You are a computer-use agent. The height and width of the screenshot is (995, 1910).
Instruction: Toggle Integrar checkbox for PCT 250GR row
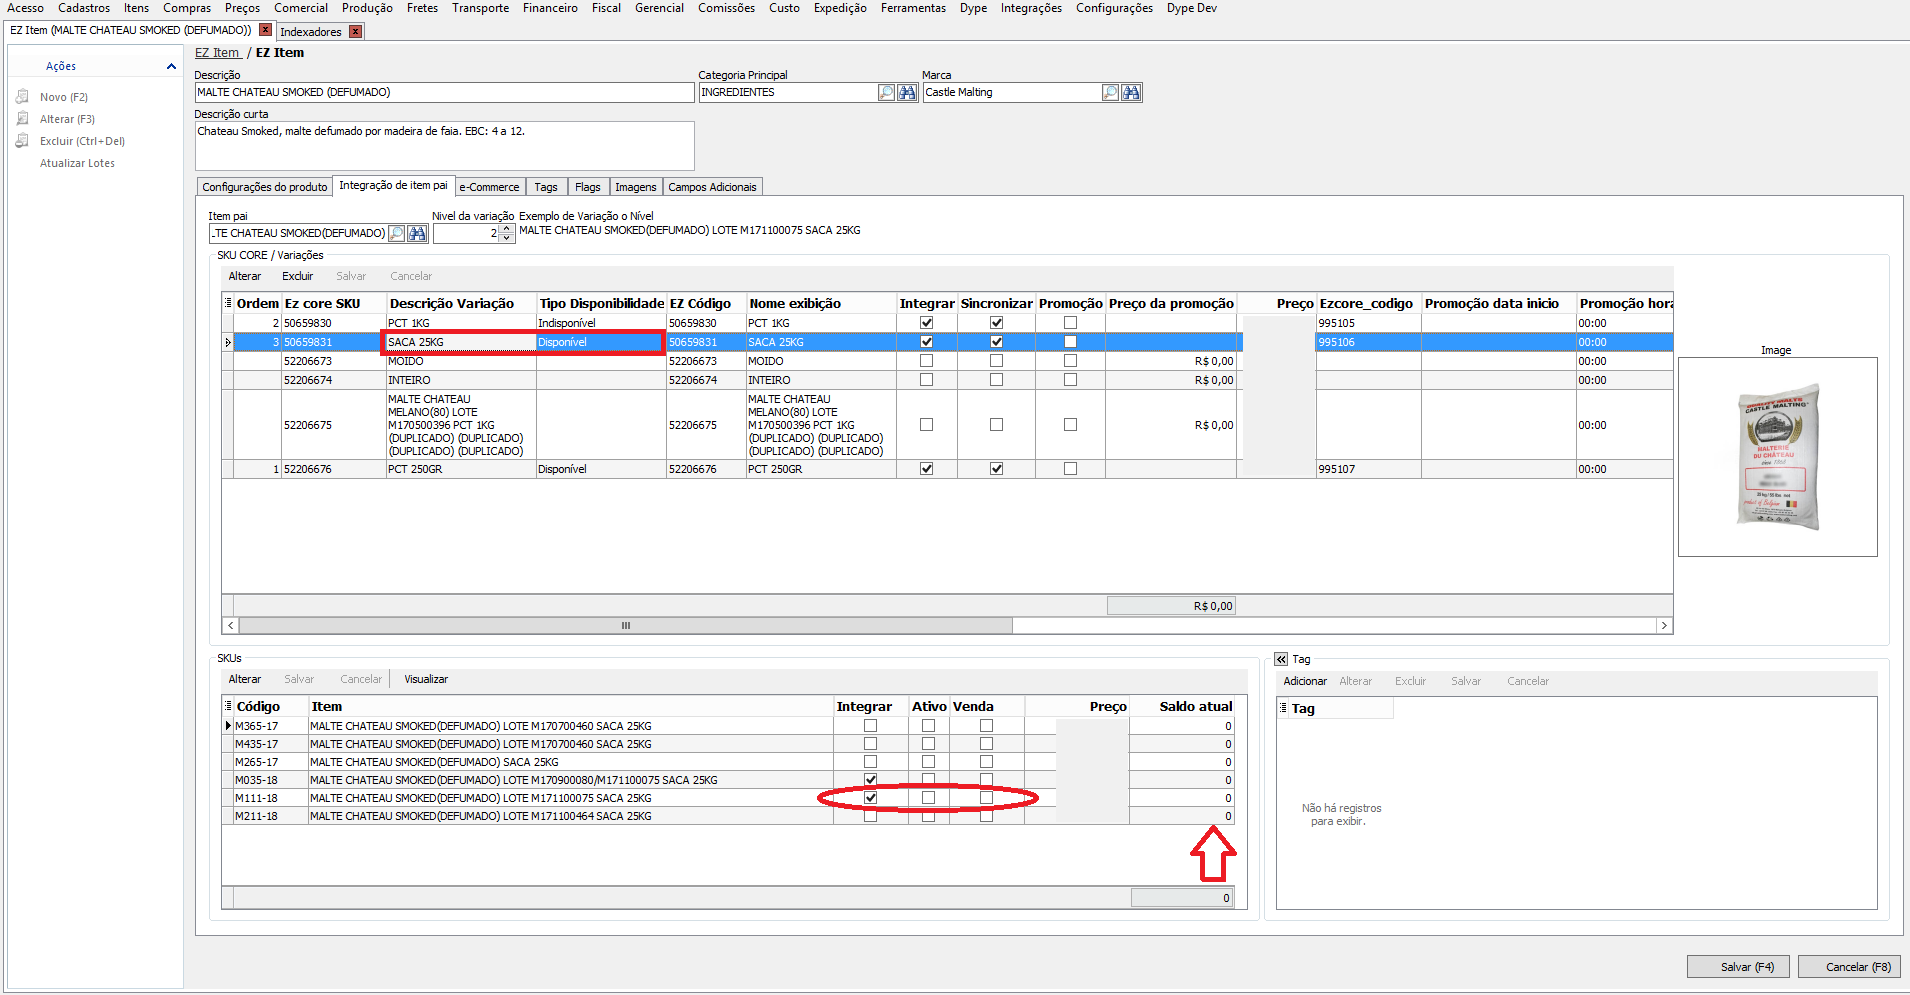point(926,469)
